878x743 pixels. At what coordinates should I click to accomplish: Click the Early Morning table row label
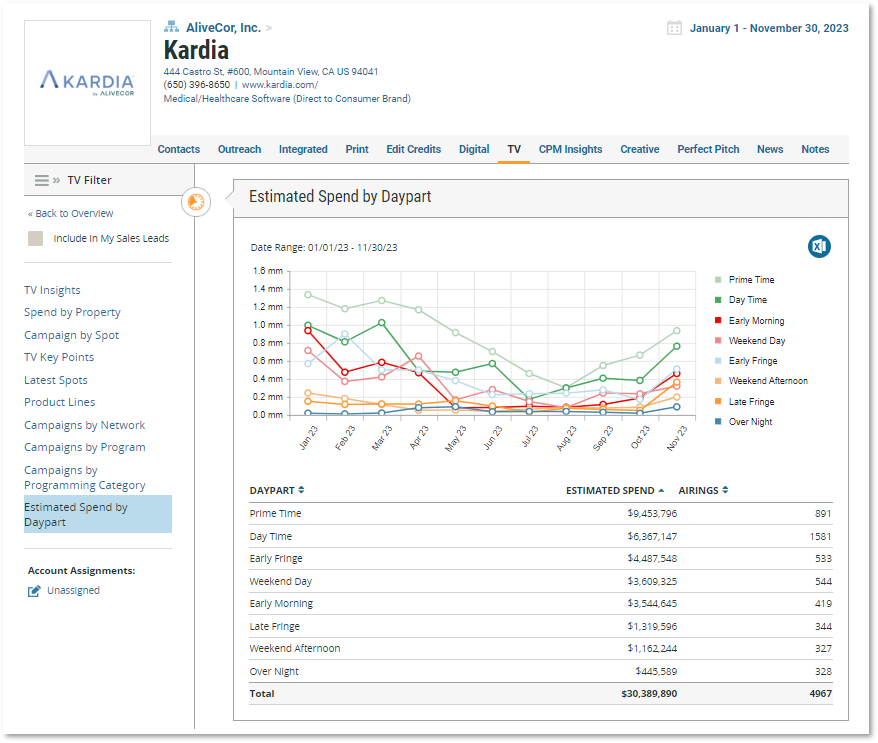tap(281, 604)
